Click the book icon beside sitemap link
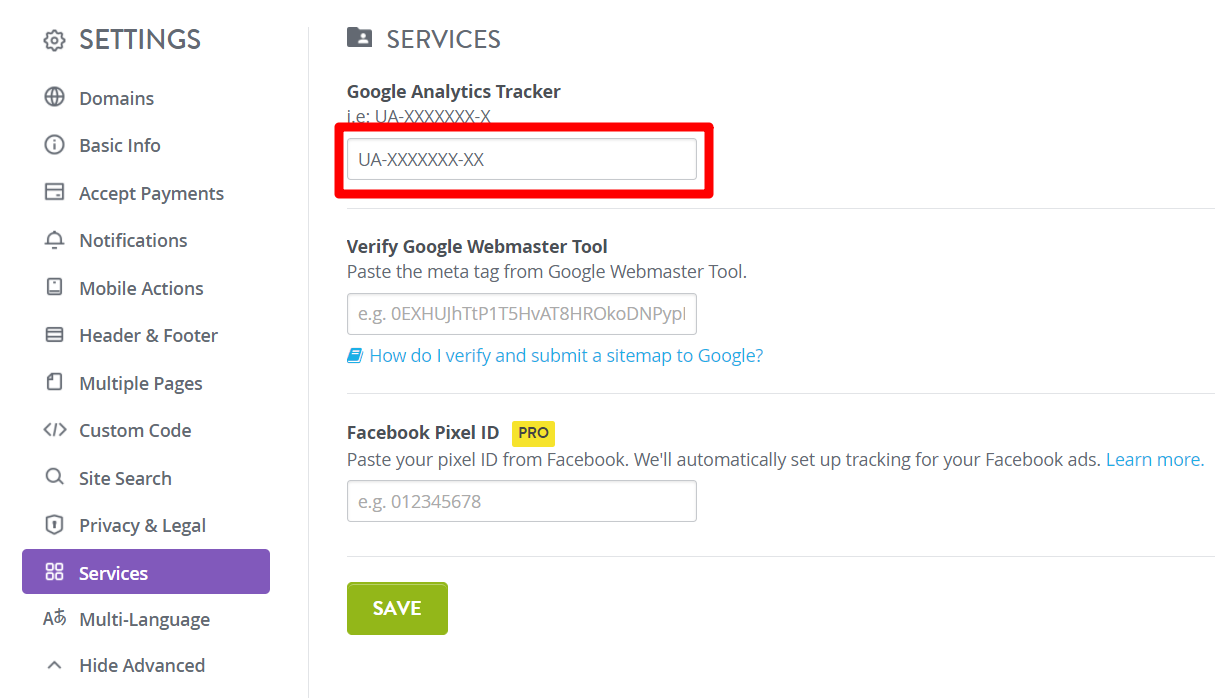 click(x=355, y=355)
